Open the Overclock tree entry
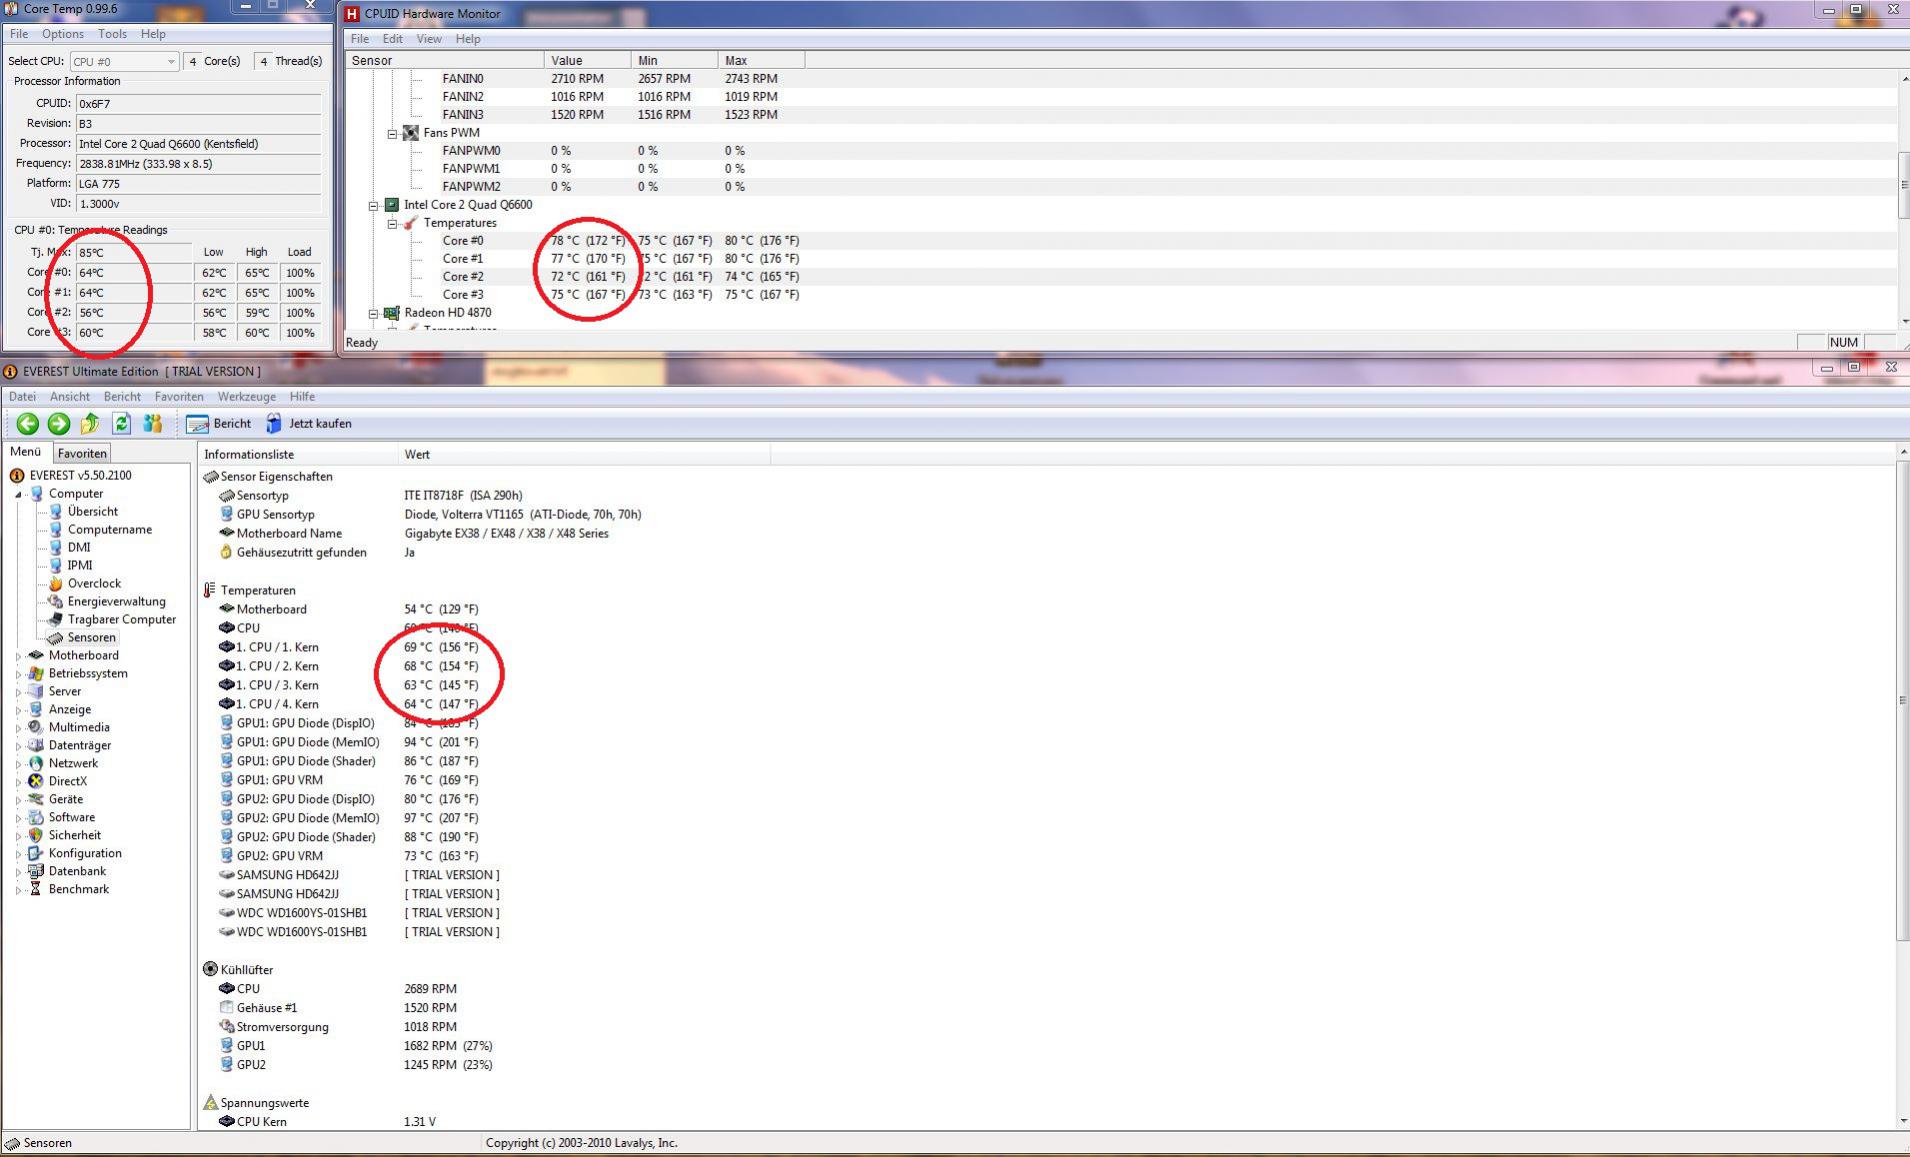The image size is (1910, 1157). (x=94, y=584)
